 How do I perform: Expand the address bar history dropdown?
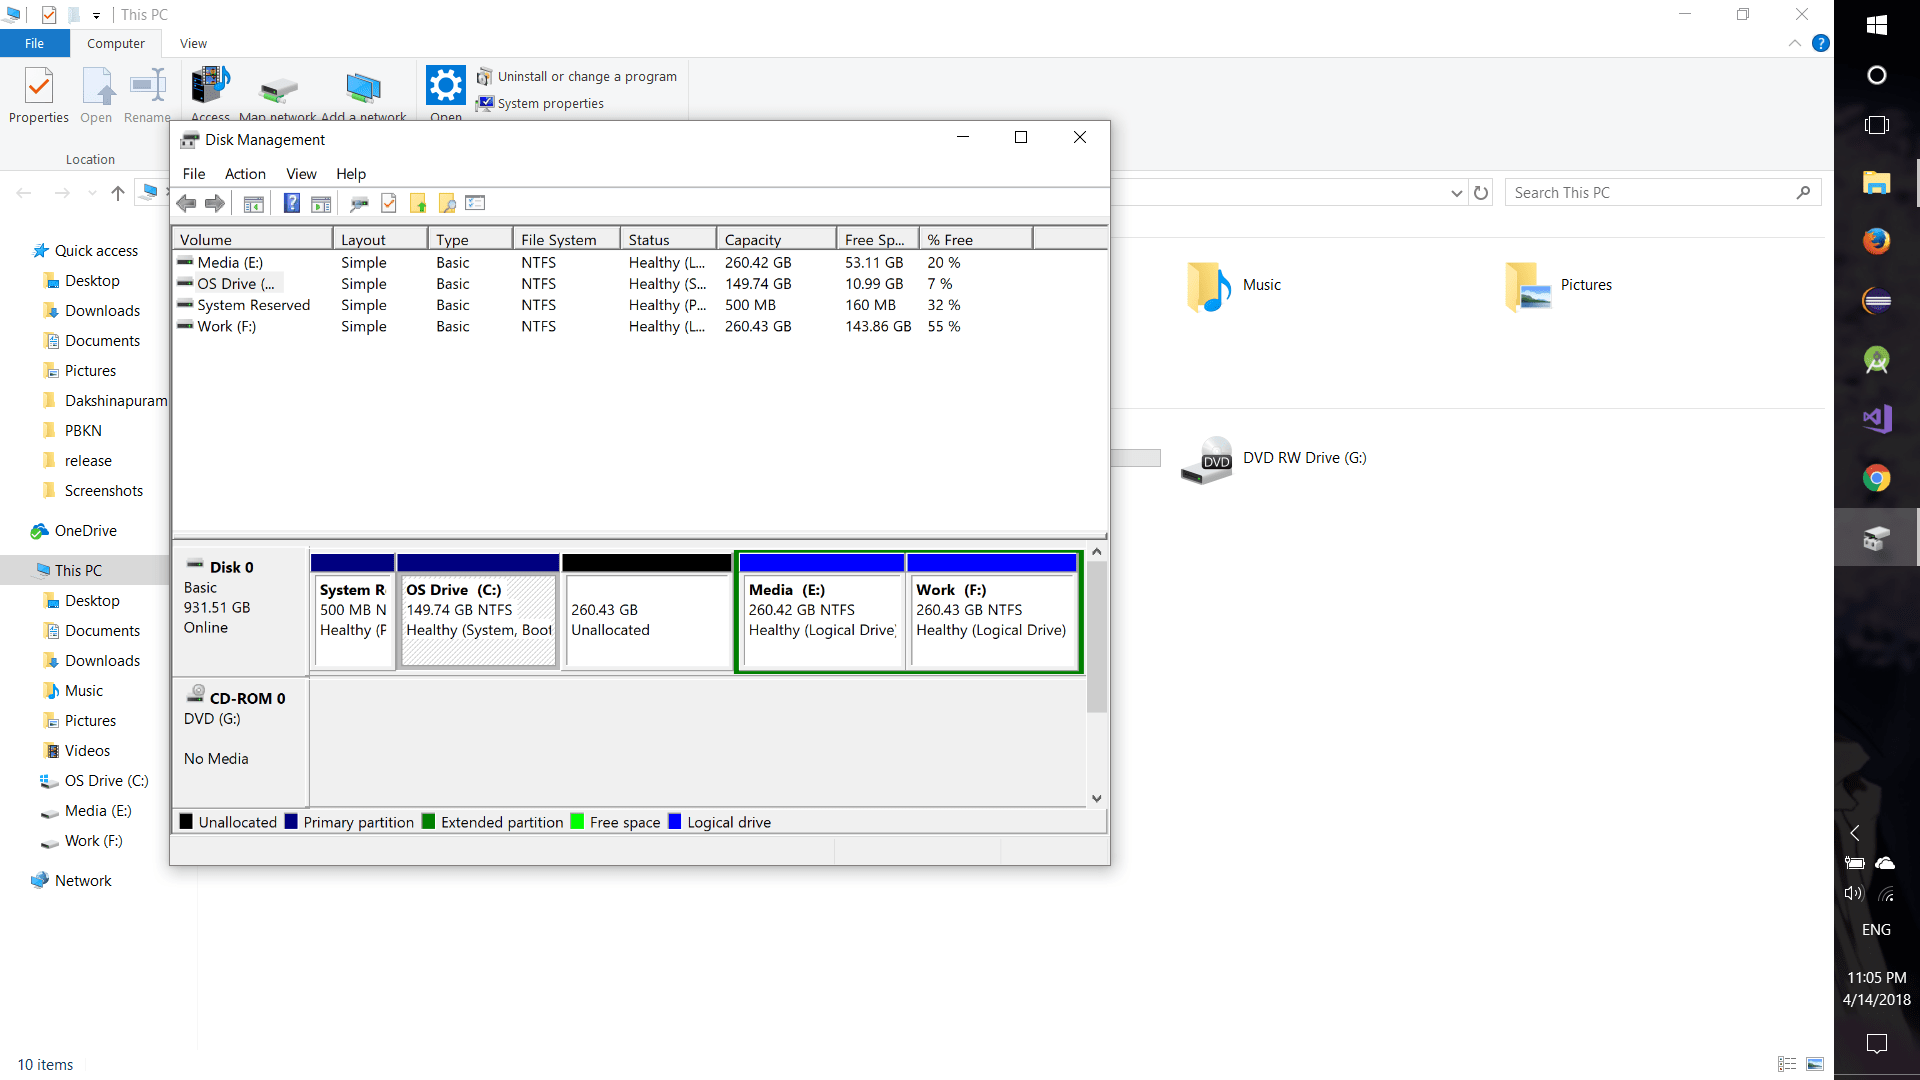1456,193
